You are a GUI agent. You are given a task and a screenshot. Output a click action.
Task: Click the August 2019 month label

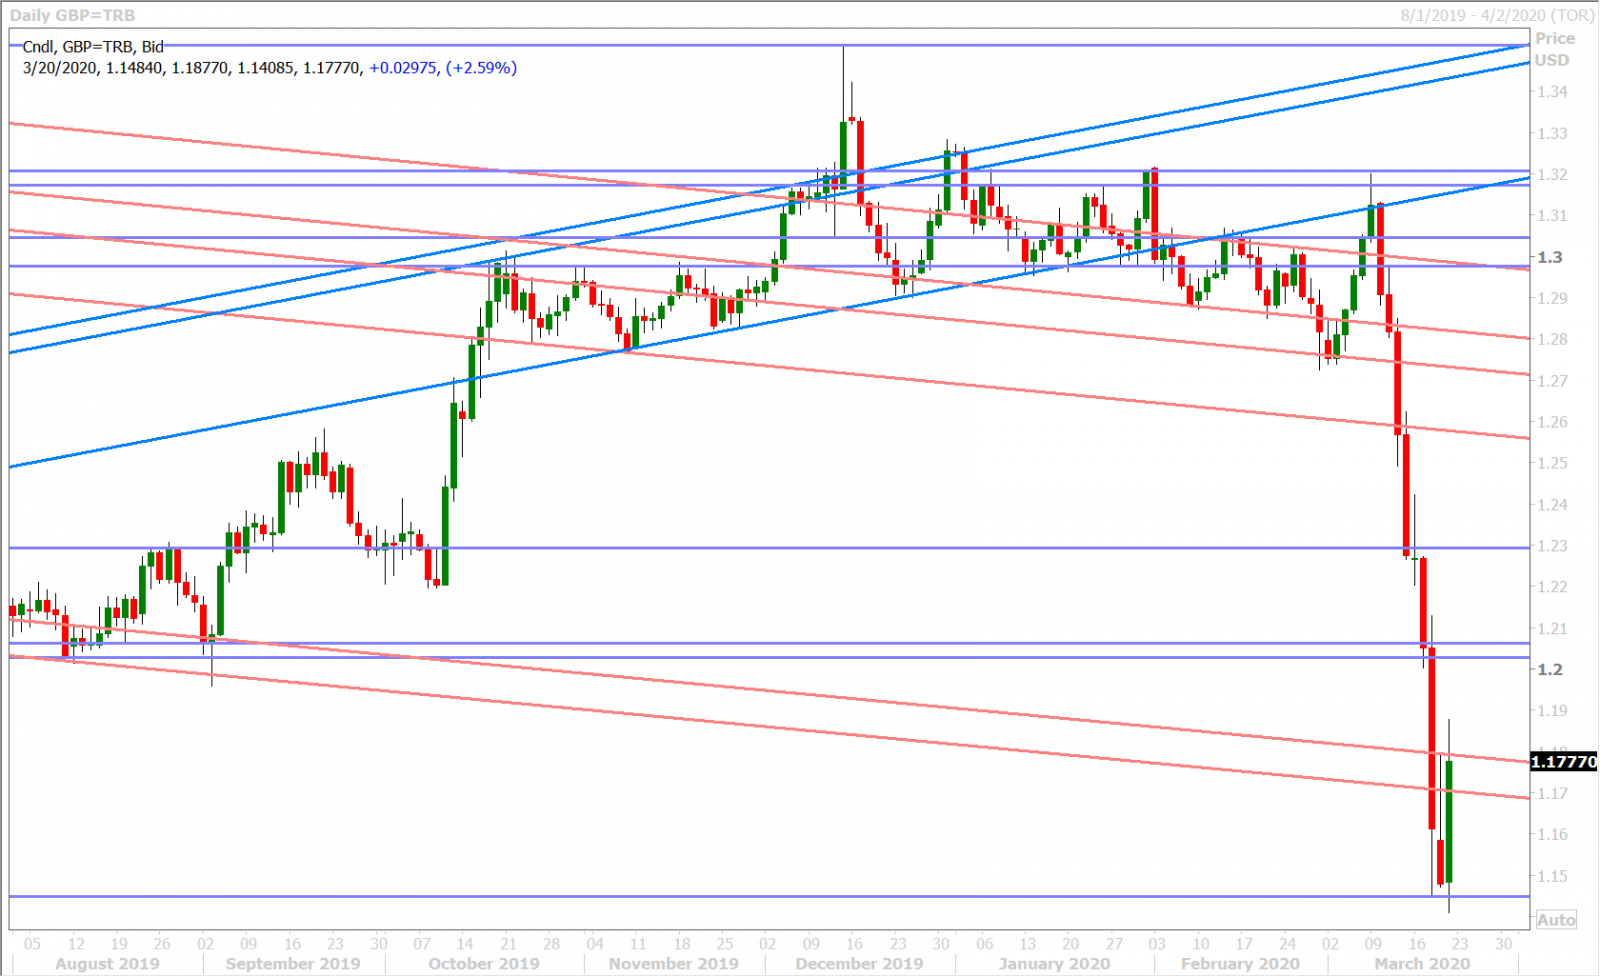(107, 964)
